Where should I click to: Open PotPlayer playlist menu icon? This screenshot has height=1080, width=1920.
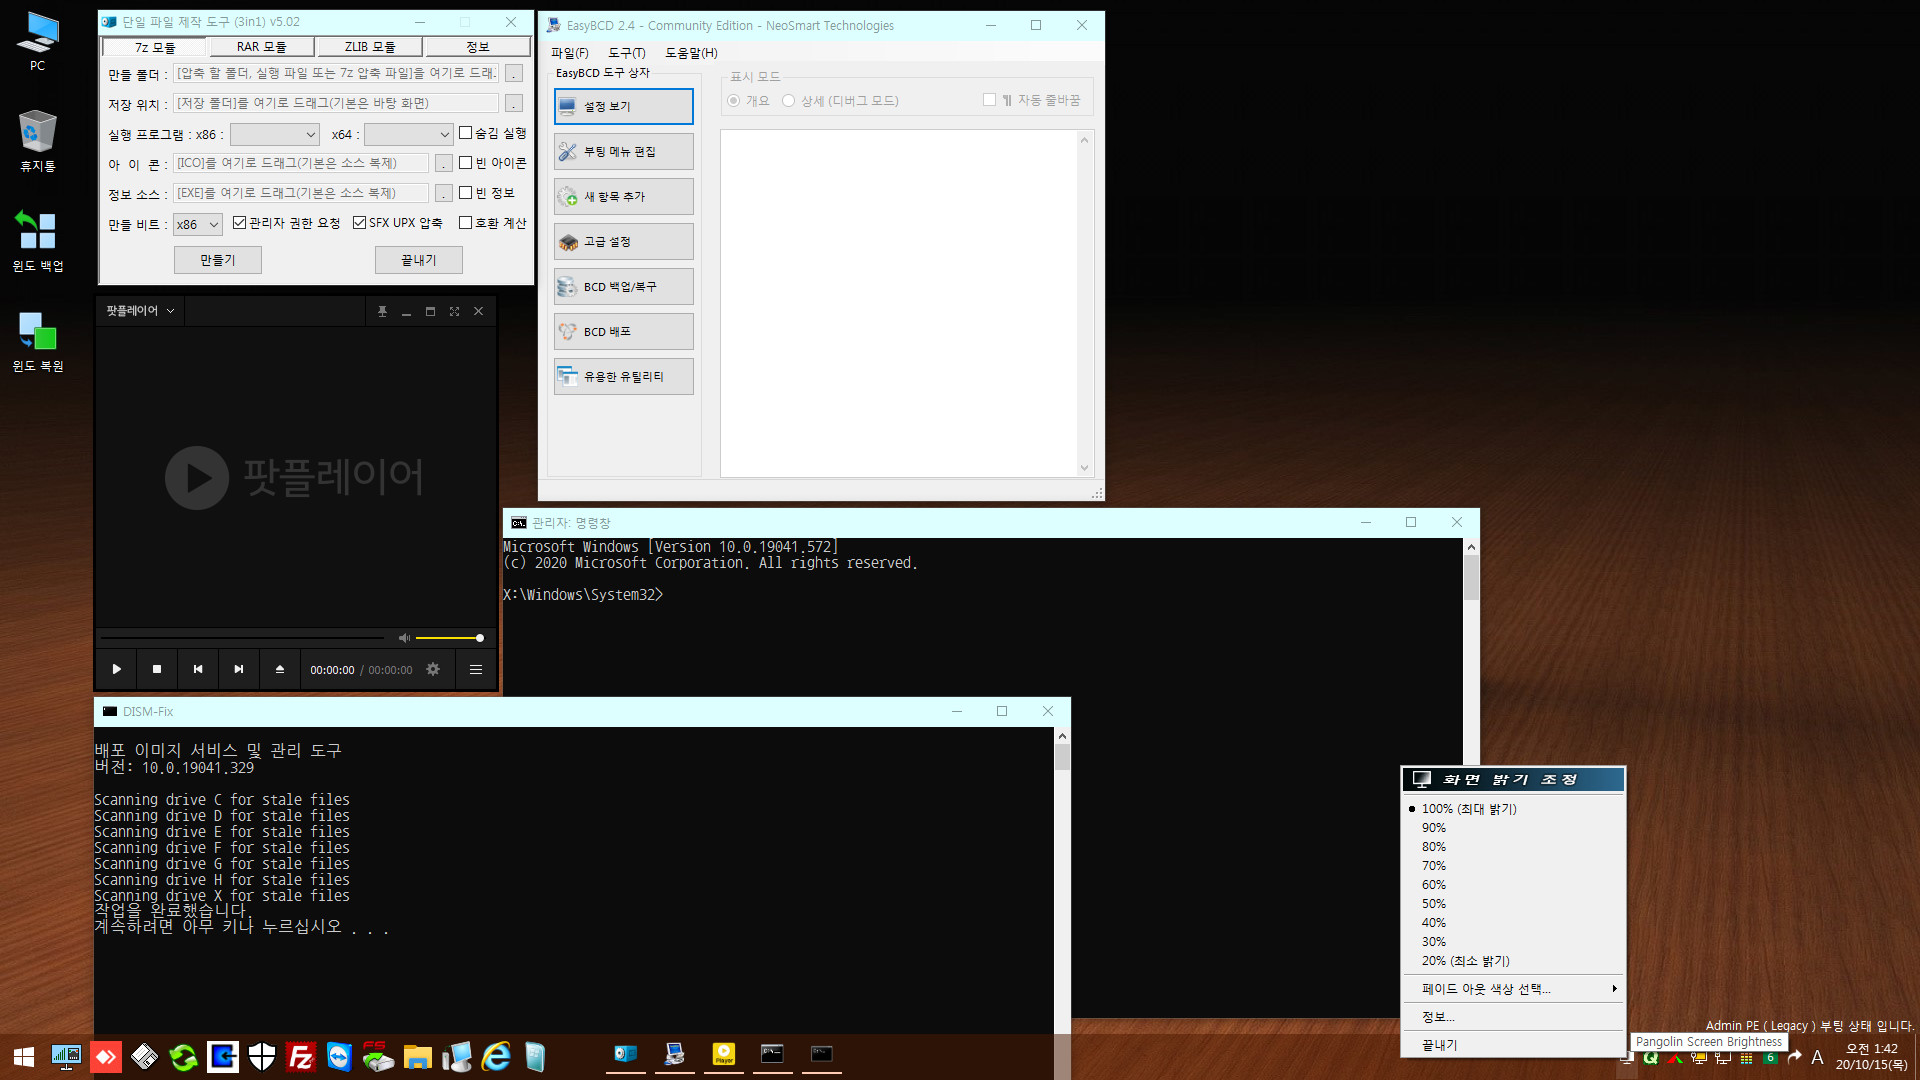(x=476, y=669)
